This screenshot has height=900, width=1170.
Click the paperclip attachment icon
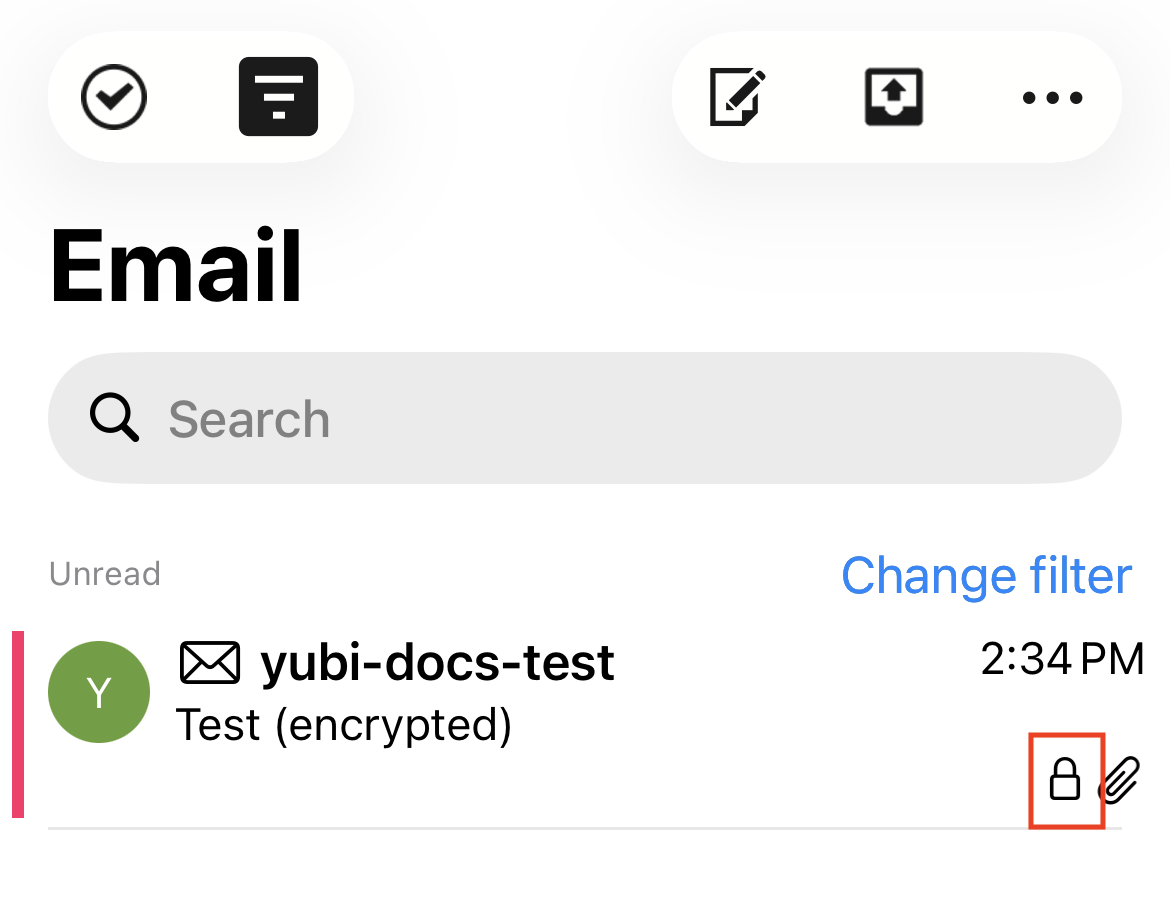[x=1121, y=780]
